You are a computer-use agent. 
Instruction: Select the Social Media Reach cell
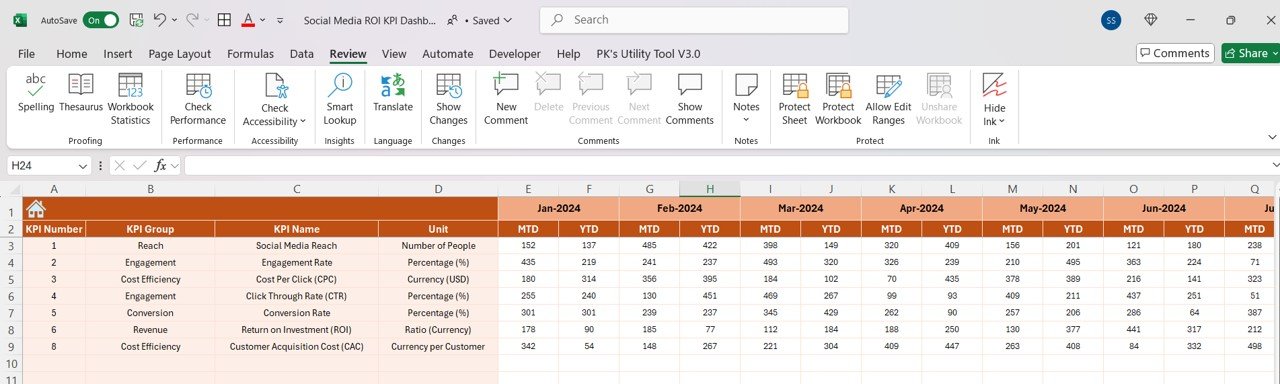(297, 245)
